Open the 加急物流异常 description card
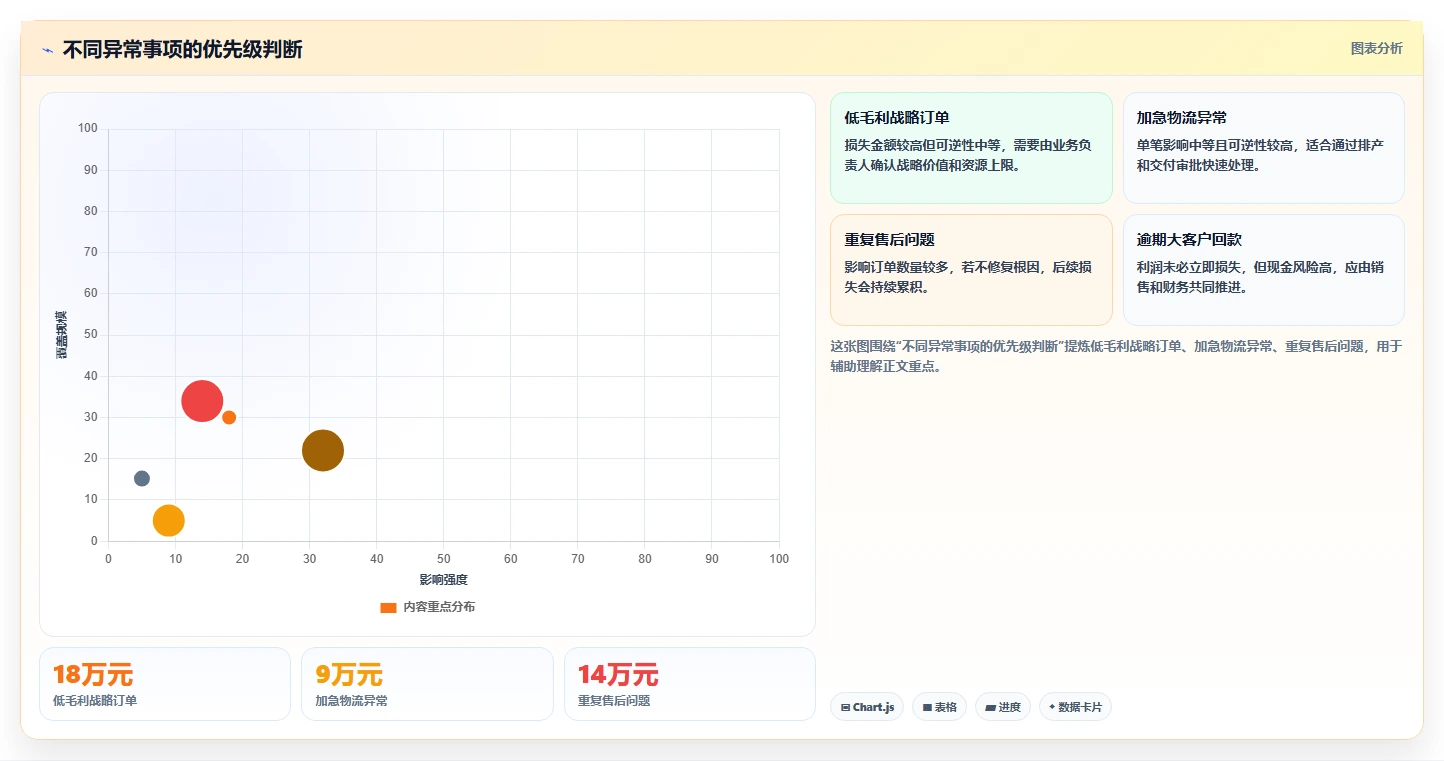 pos(1263,148)
